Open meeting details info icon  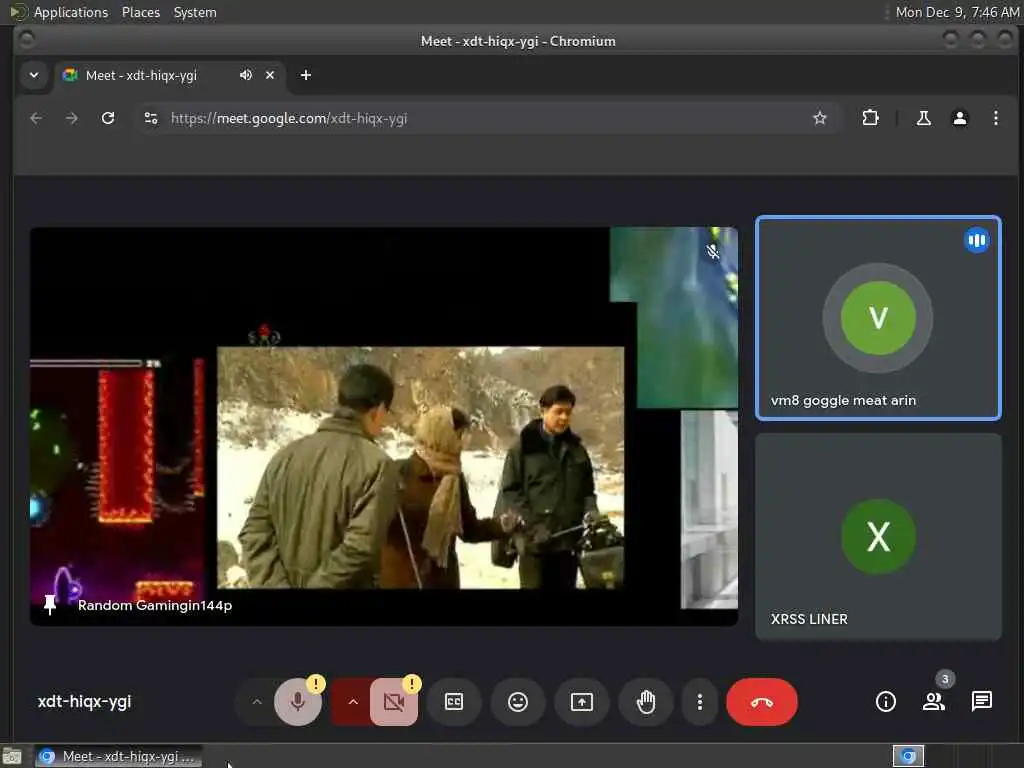(x=886, y=701)
